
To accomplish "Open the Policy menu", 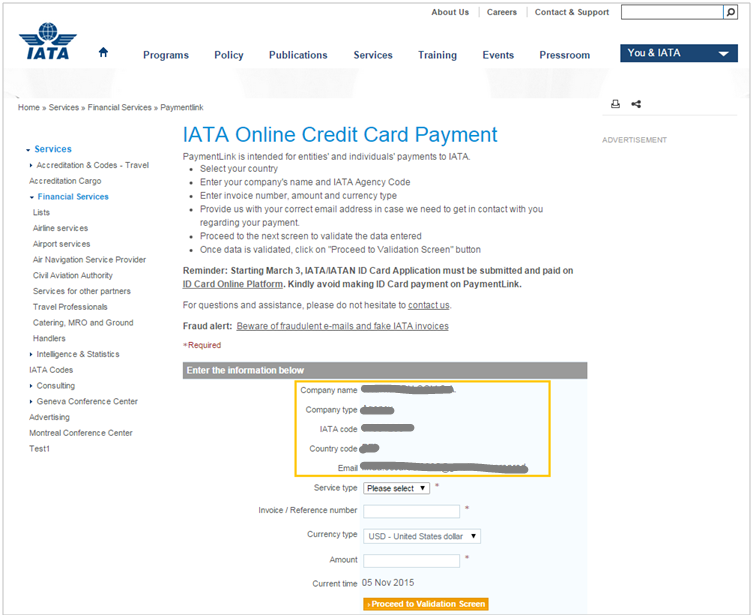I will (229, 55).
